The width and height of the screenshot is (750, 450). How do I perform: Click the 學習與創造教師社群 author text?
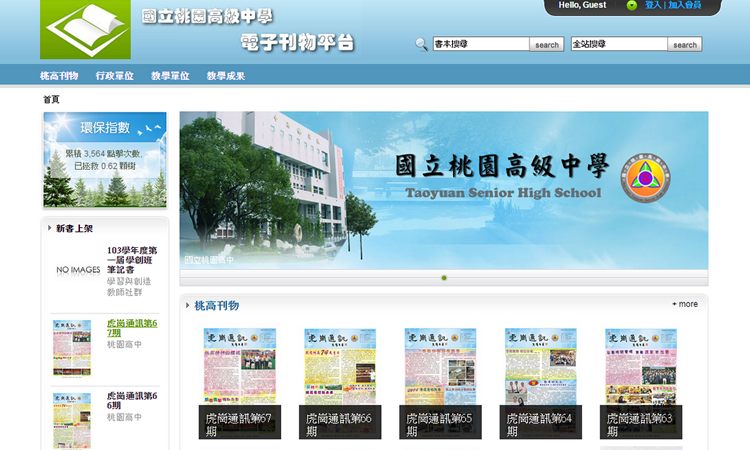[x=129, y=286]
